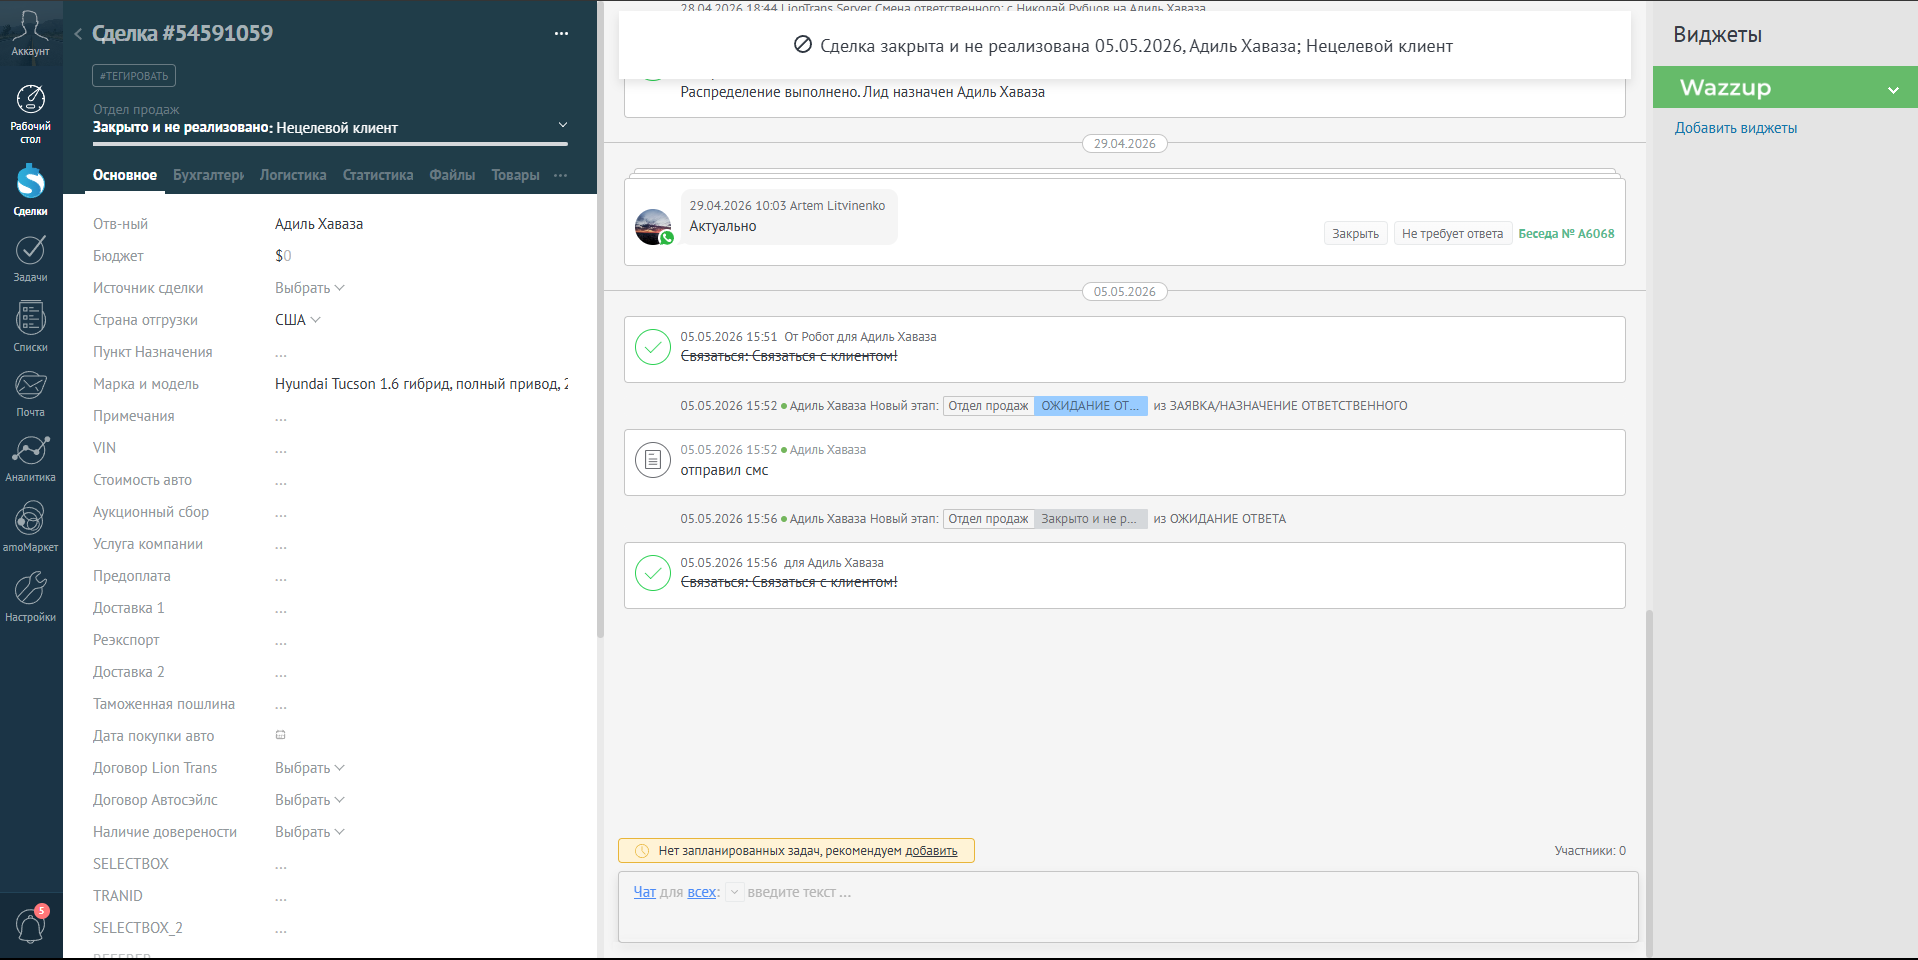Click the Таможенная пошлина field value
Viewport: 1918px width, 960px height.
coord(281,704)
